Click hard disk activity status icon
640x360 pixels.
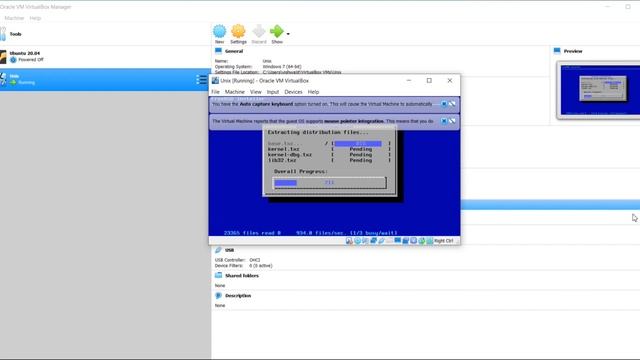(x=349, y=241)
